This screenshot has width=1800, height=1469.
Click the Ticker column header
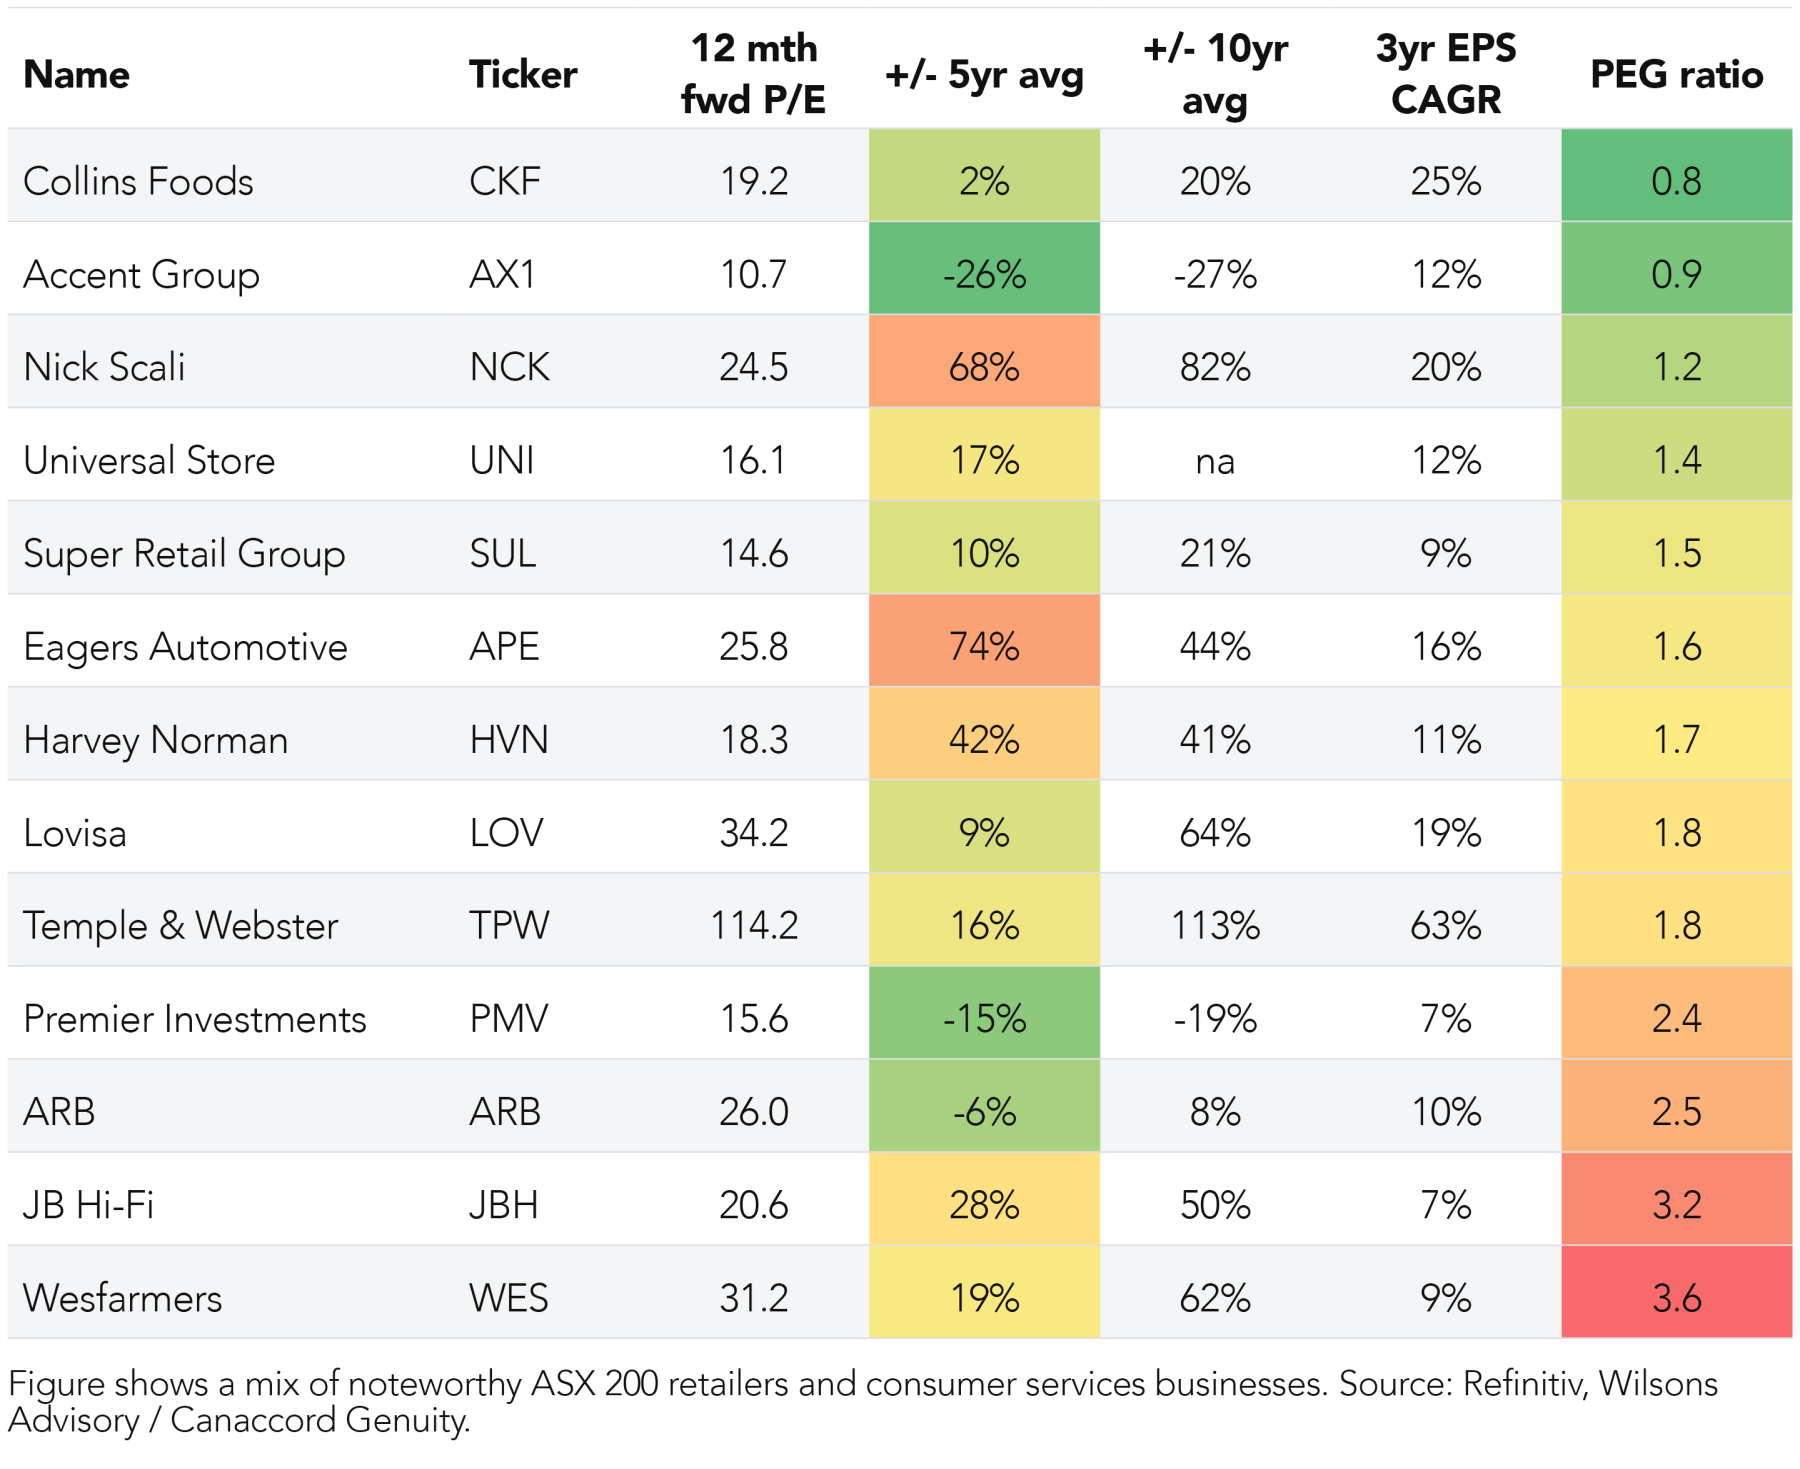pyautogui.click(x=523, y=75)
